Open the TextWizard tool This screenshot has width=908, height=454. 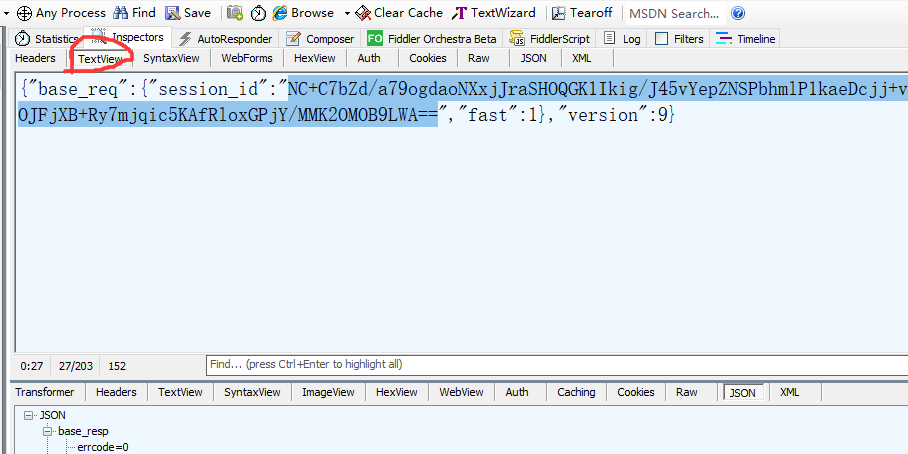pos(494,13)
